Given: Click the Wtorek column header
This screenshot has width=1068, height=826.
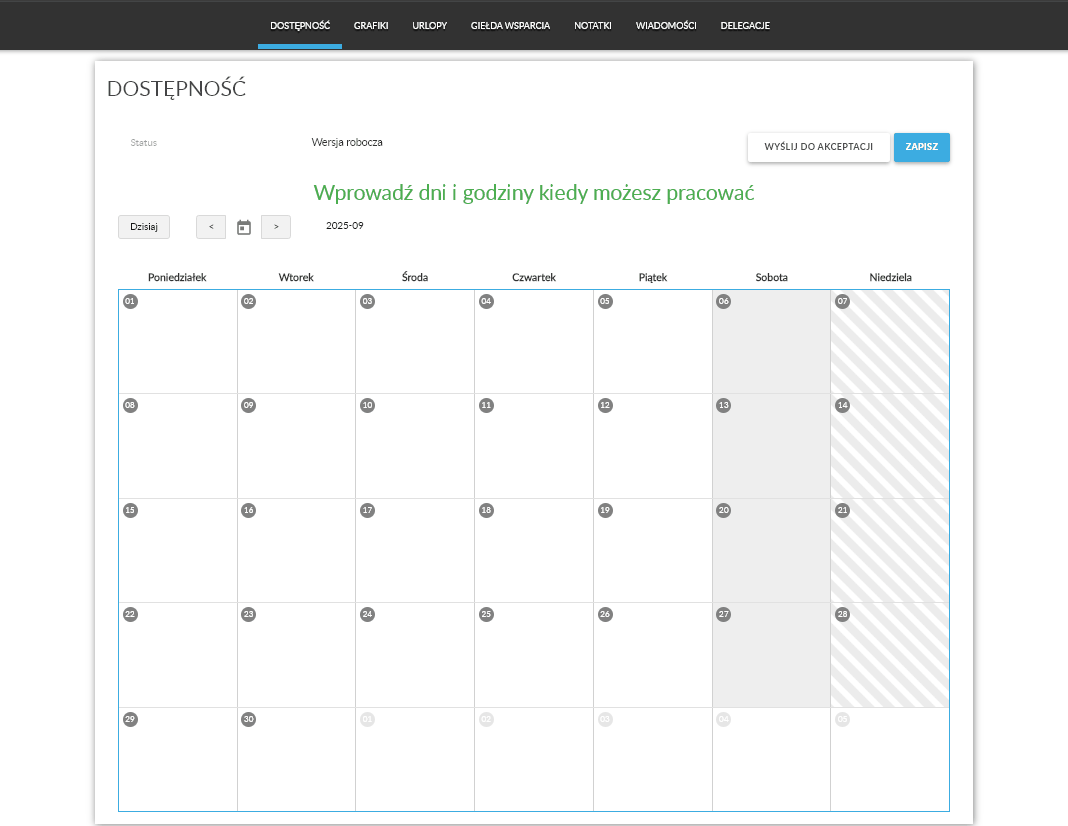Looking at the screenshot, I should 296,277.
